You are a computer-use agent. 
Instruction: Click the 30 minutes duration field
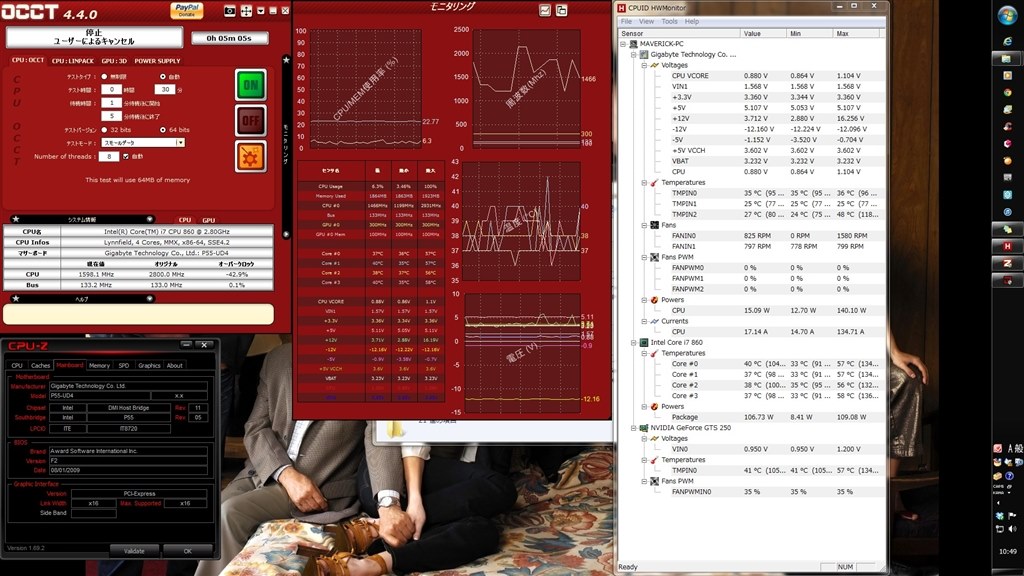165,89
